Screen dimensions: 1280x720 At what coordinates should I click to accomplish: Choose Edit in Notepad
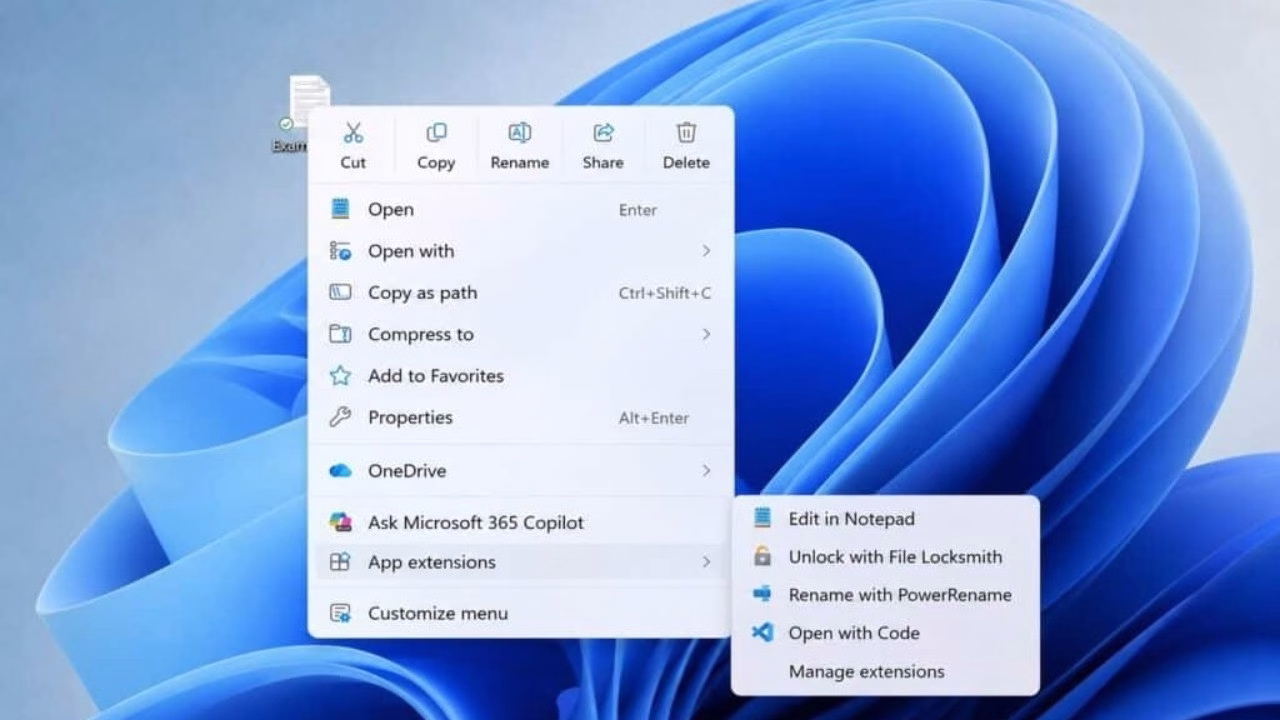885,518
